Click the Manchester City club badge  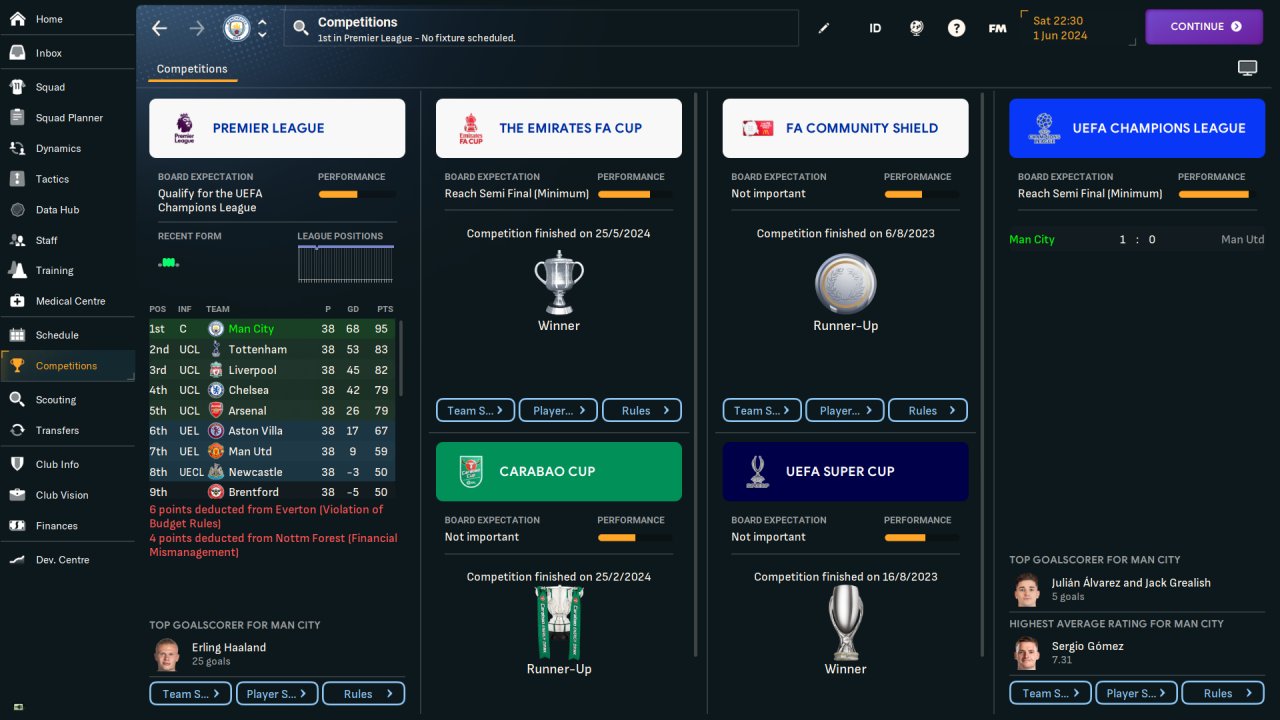click(236, 28)
